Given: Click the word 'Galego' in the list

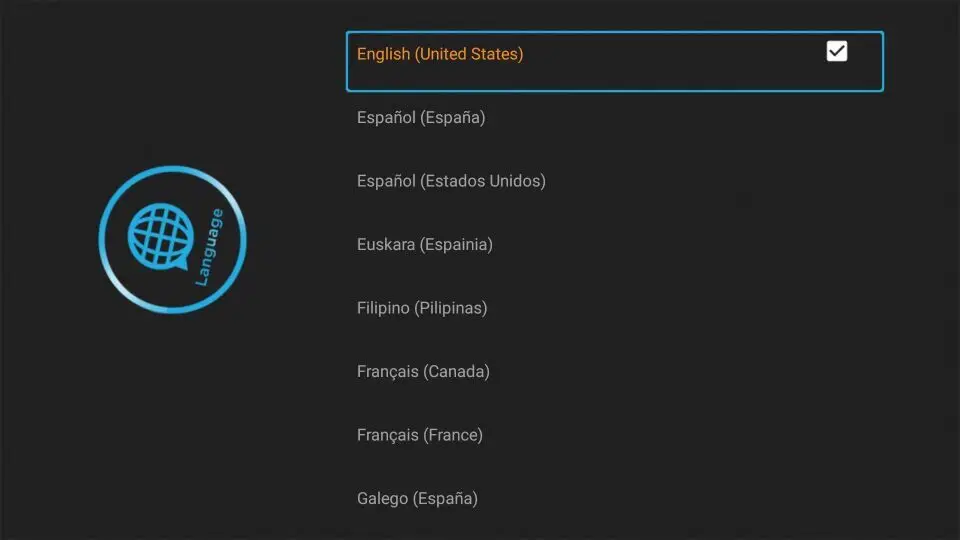Looking at the screenshot, I should point(382,499).
